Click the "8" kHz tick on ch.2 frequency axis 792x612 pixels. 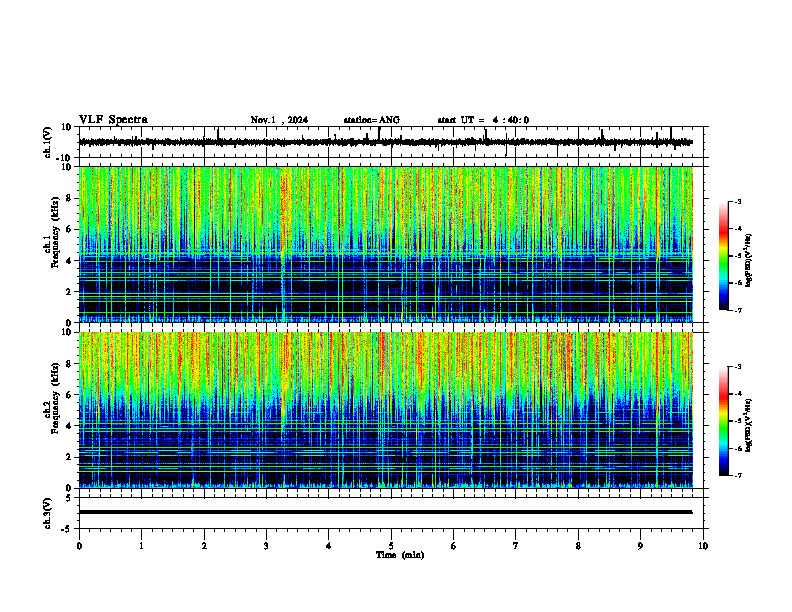(69, 364)
